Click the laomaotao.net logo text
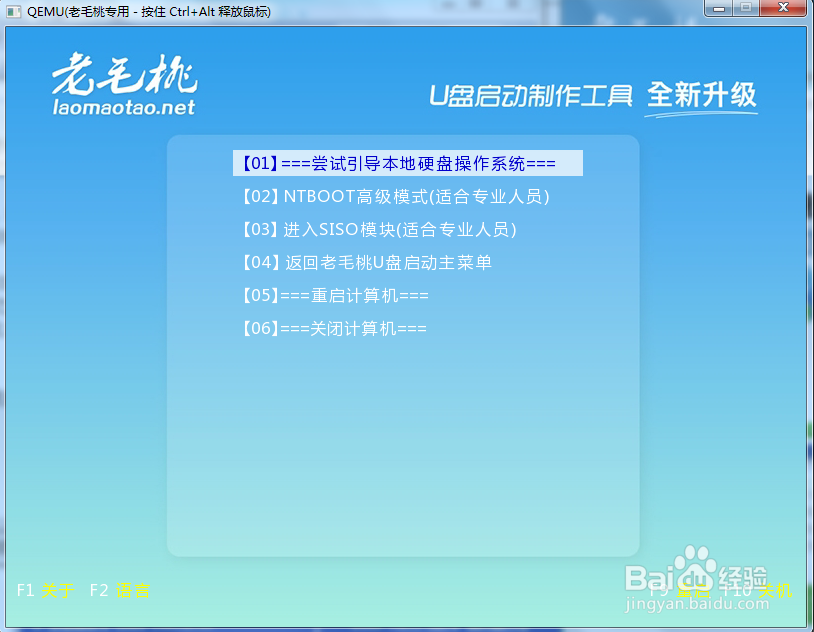This screenshot has width=814, height=632. coord(124,107)
